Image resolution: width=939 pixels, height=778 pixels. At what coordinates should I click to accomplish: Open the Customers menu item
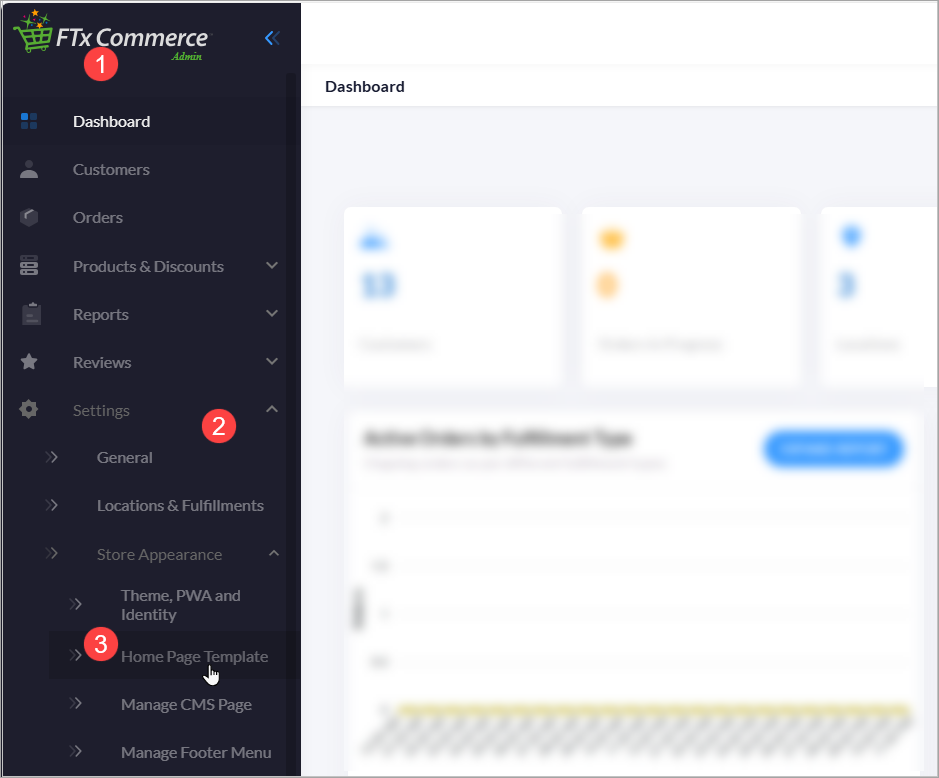(x=111, y=169)
